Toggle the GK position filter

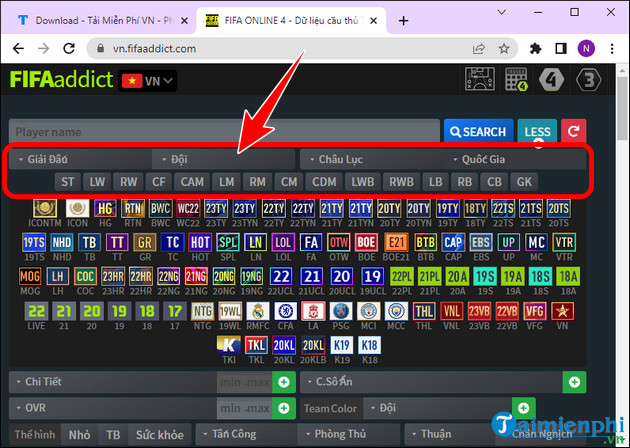522,182
